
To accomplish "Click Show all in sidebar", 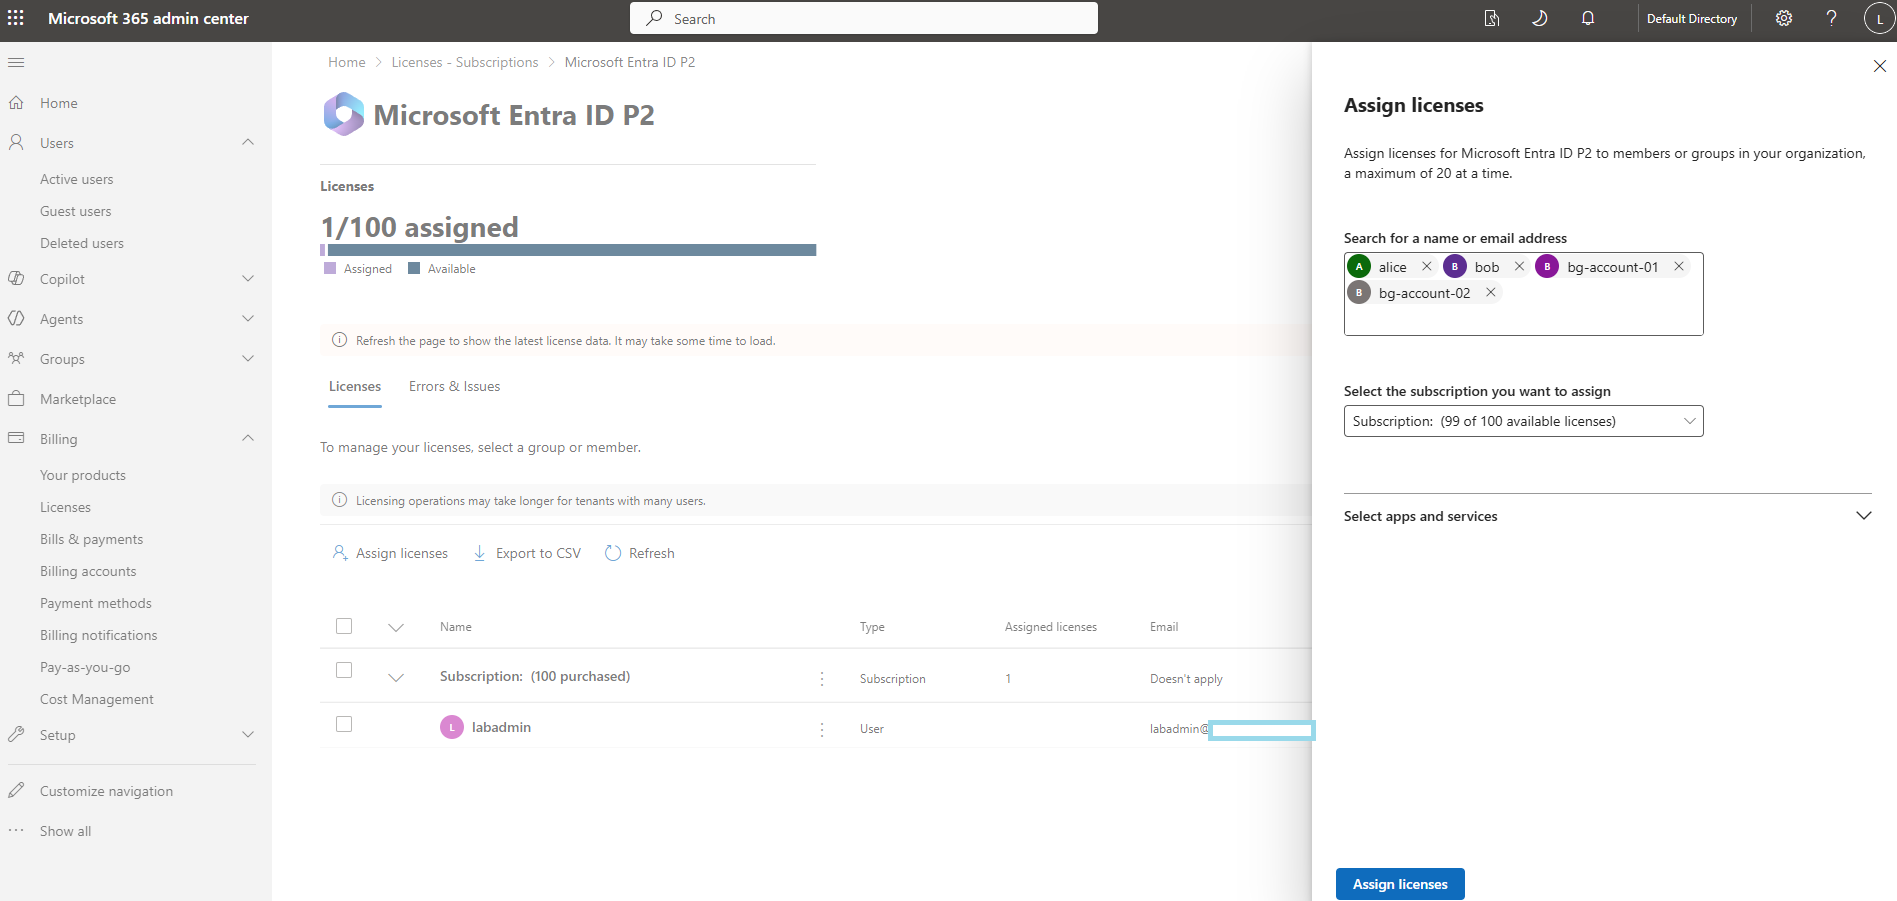I will pos(65,831).
